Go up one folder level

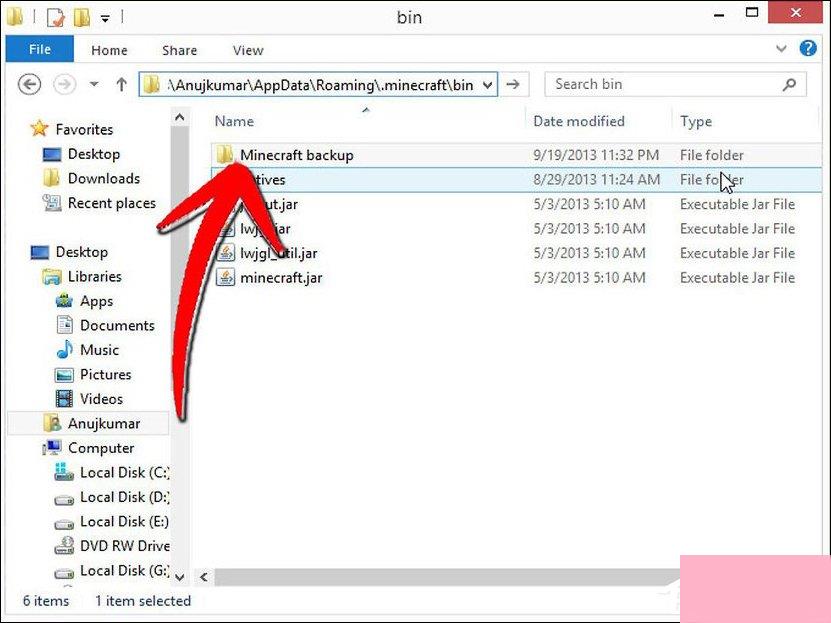pyautogui.click(x=121, y=84)
